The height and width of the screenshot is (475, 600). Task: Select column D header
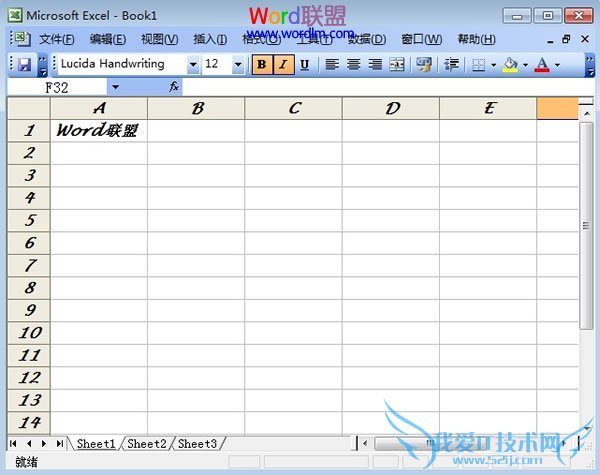coord(391,108)
